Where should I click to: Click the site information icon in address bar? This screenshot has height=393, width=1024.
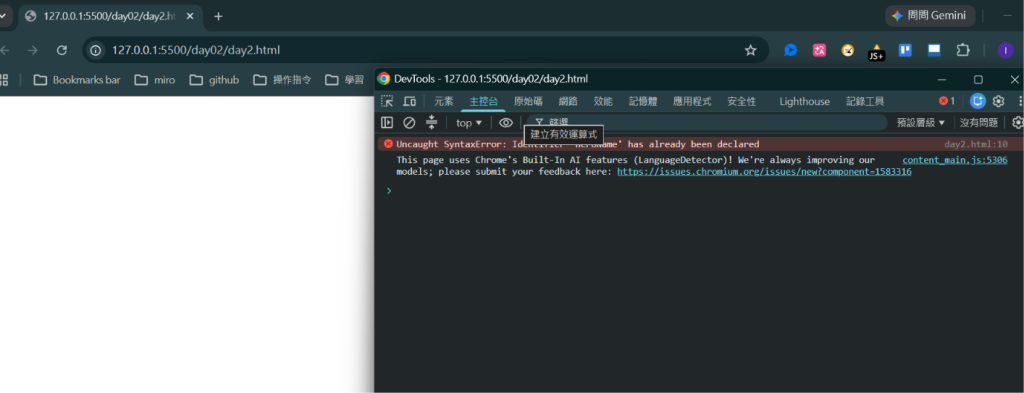tap(96, 50)
